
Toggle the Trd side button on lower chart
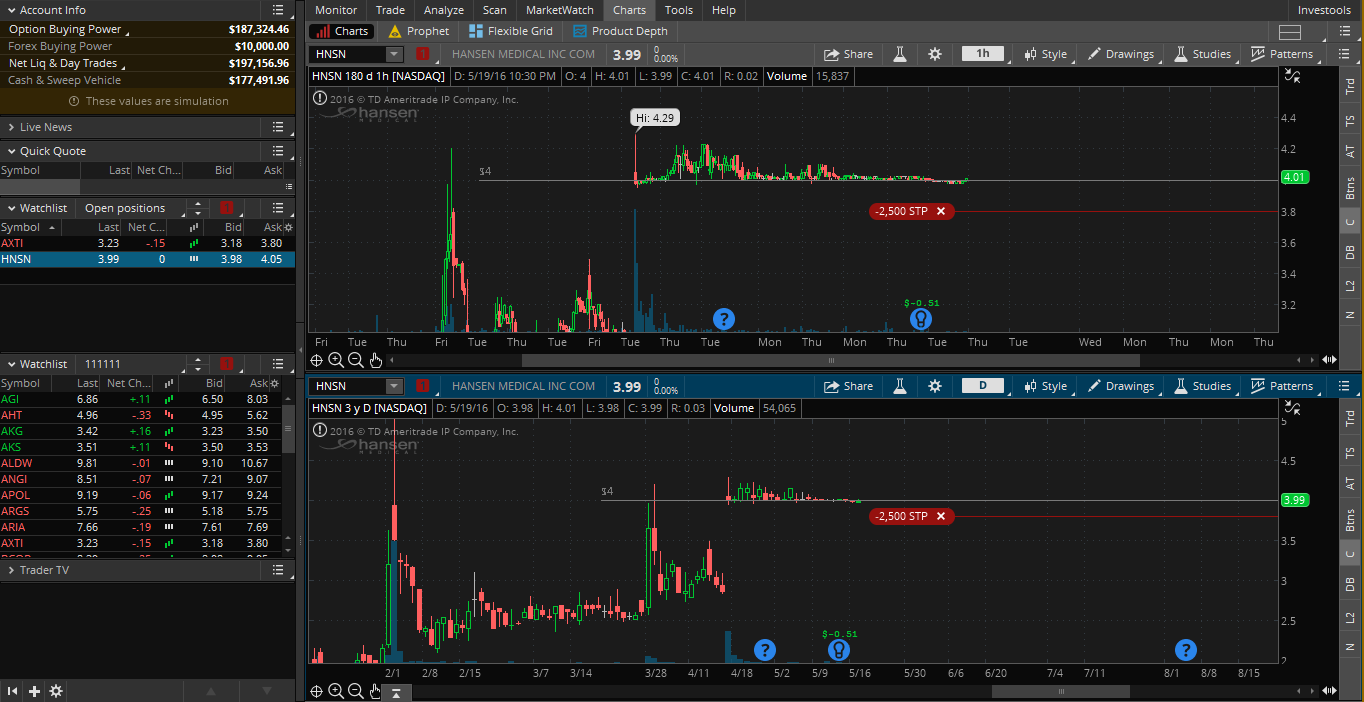(1350, 417)
